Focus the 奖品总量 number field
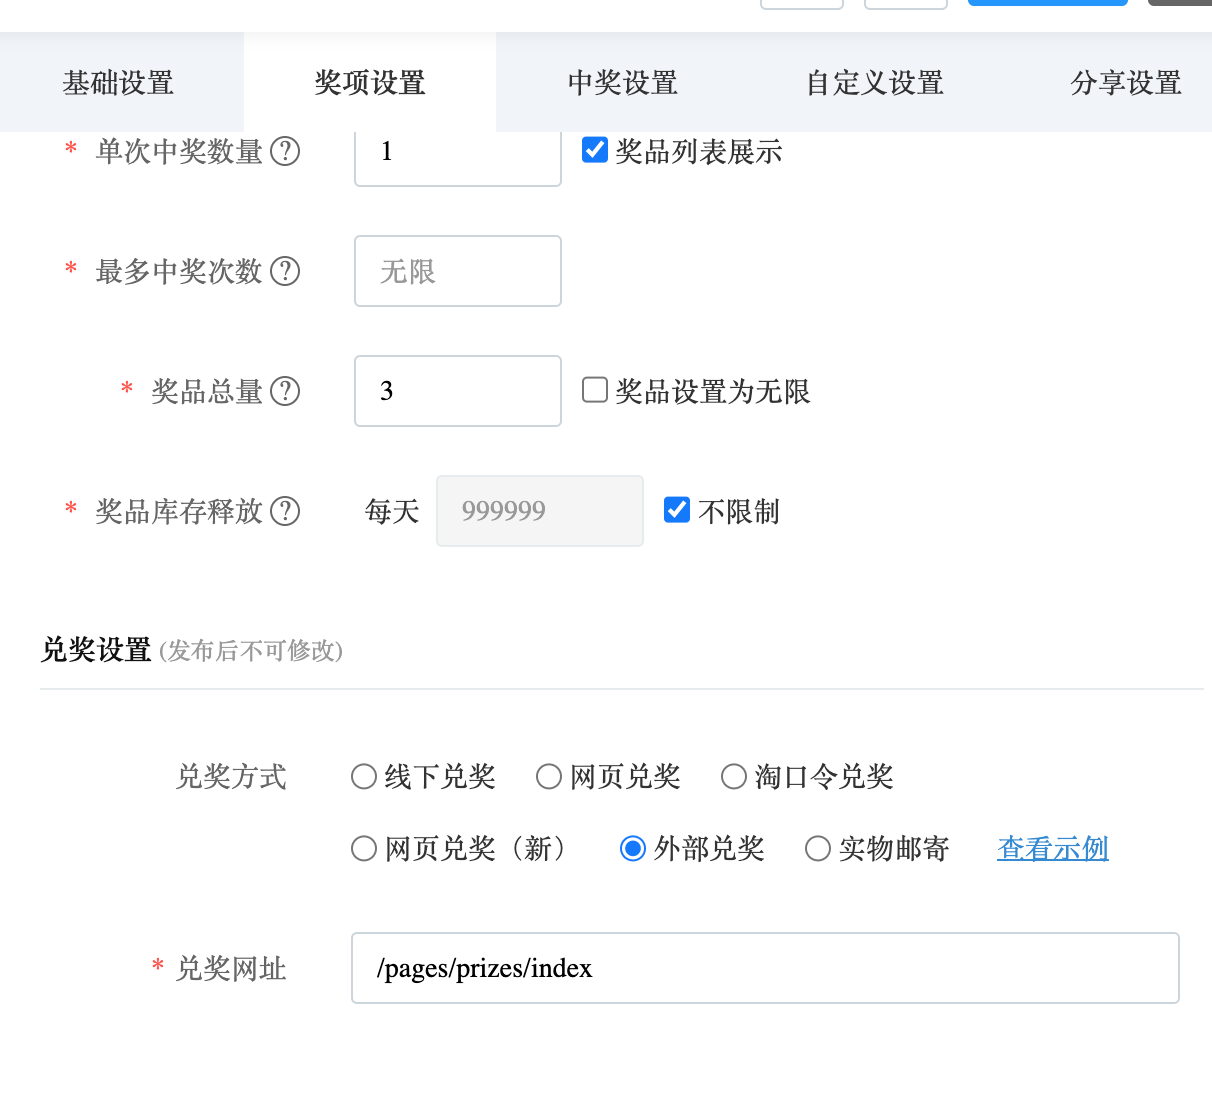Image resolution: width=1212 pixels, height=1104 pixels. tap(457, 391)
